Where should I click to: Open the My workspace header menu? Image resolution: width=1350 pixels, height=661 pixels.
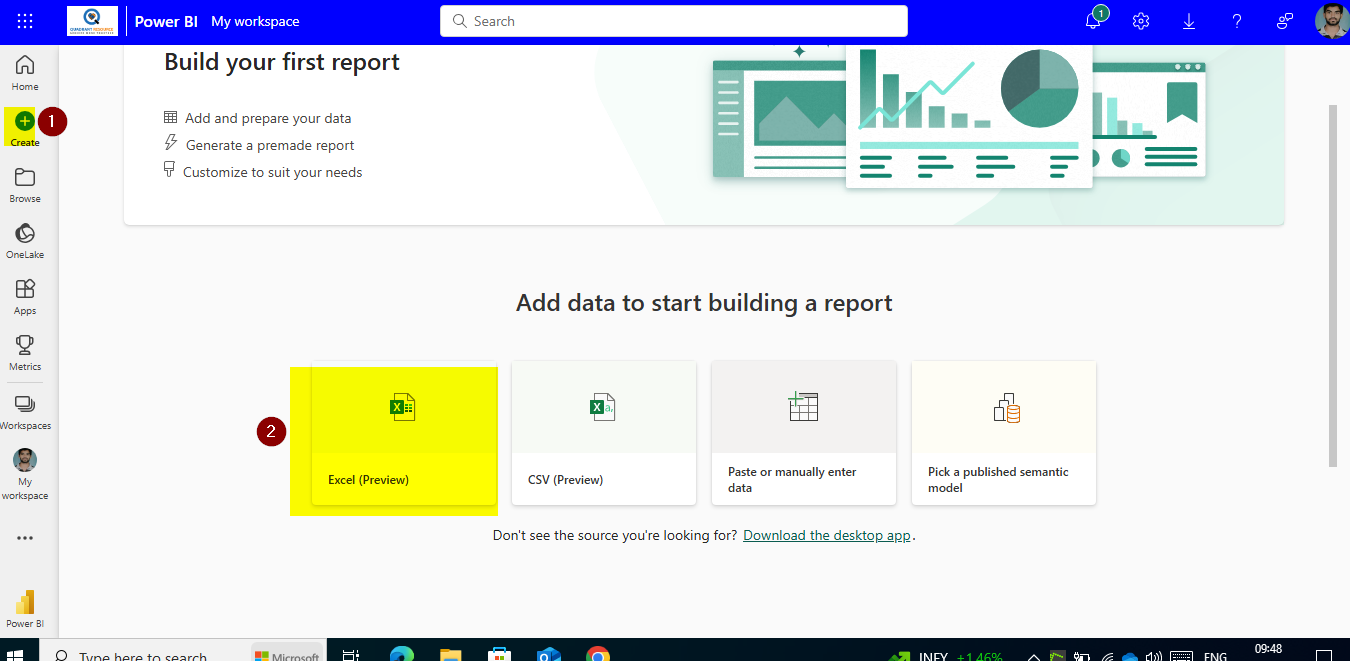pyautogui.click(x=256, y=20)
